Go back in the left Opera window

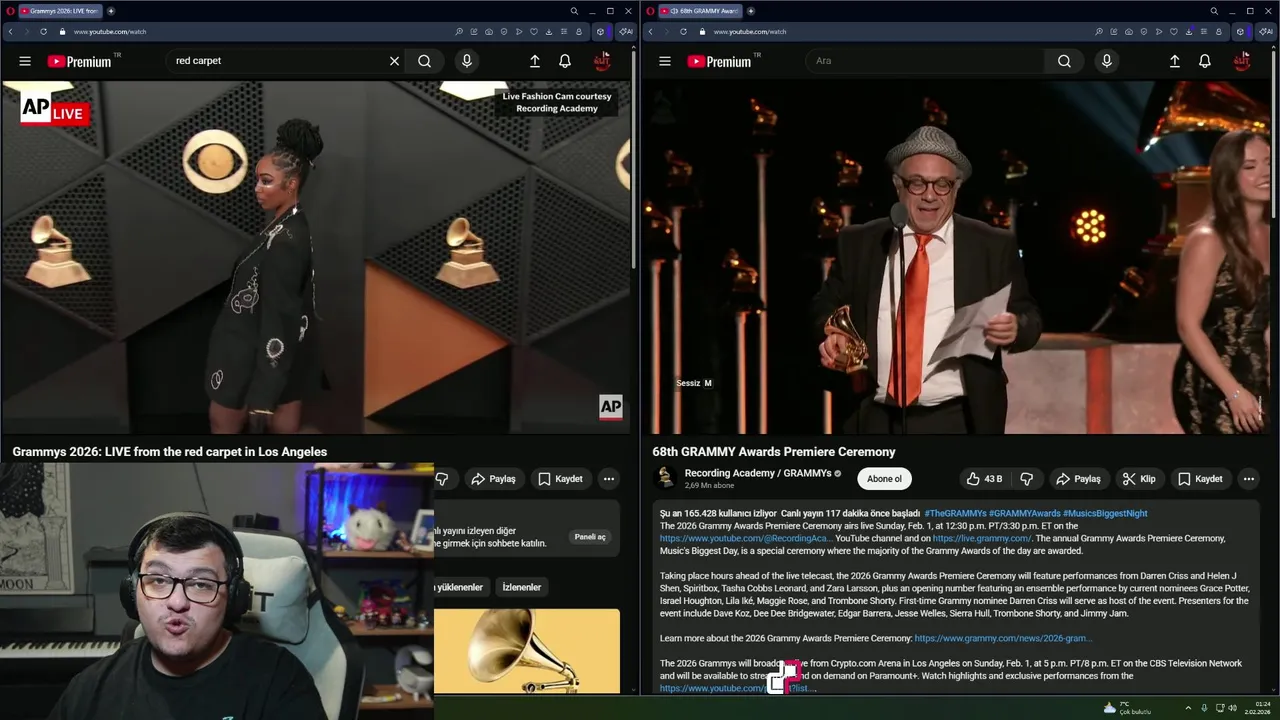click(x=10, y=31)
